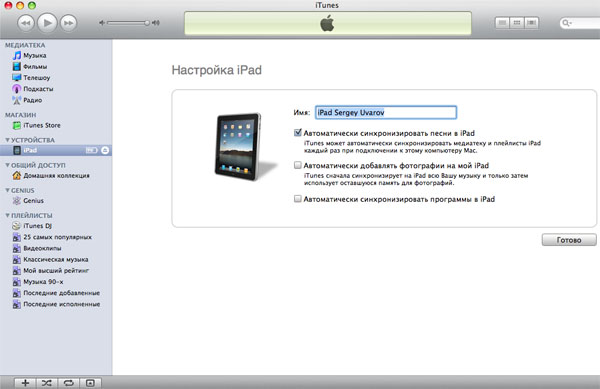The image size is (600, 389).
Task: Close the iTunes window
Action: pyautogui.click(x=8, y=5)
